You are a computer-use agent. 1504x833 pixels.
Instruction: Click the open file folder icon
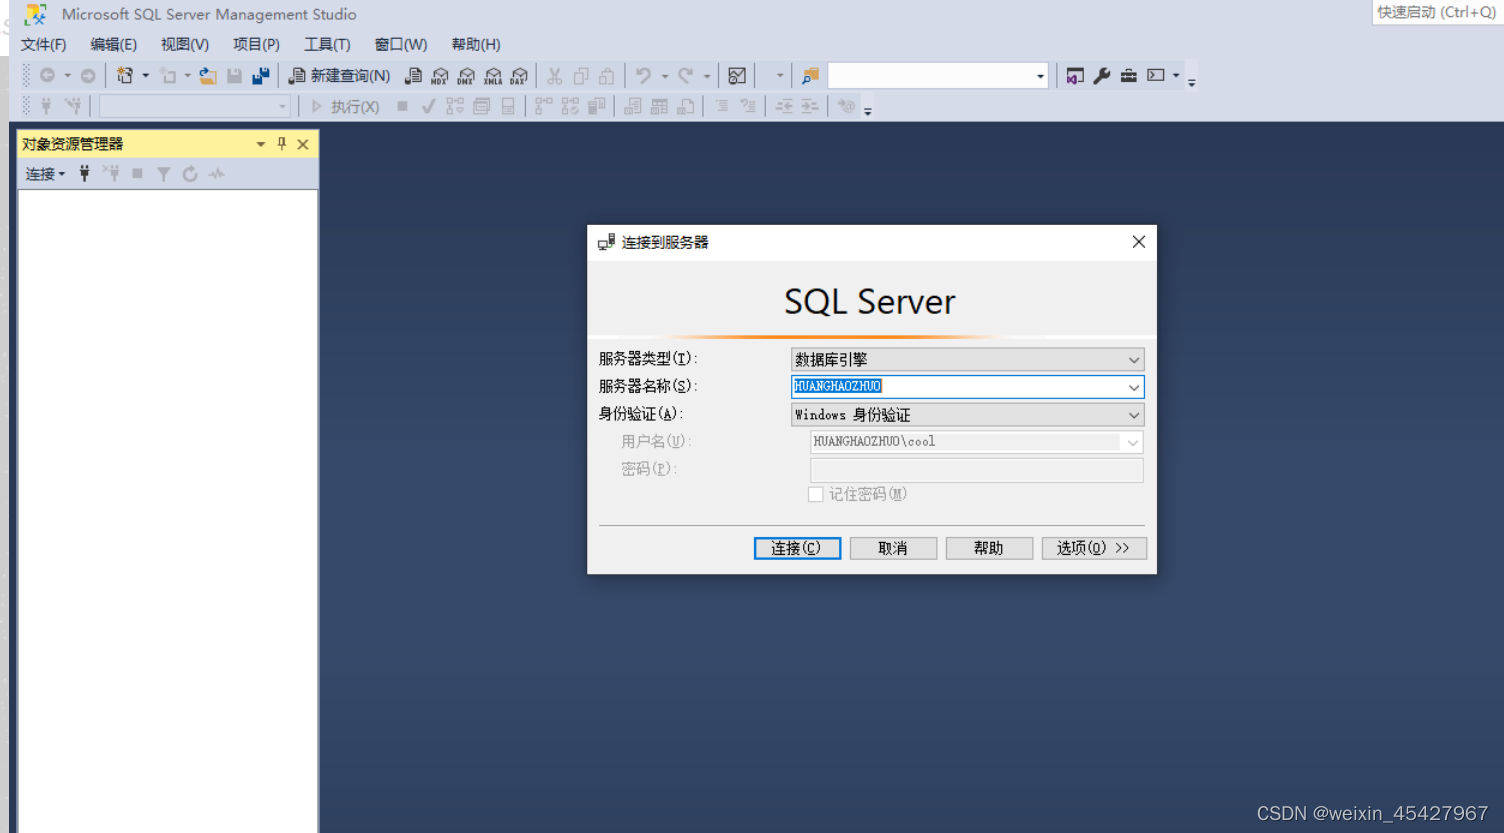208,76
